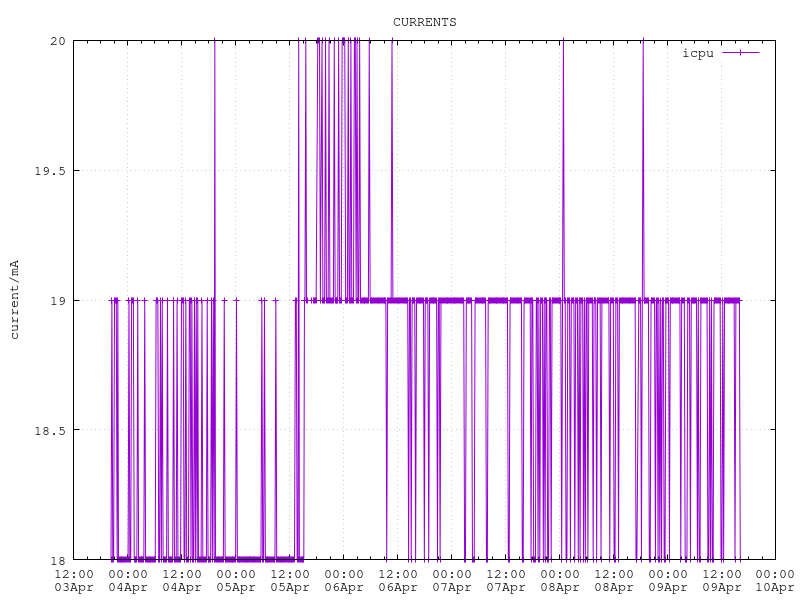Click the 18.5 y-axis tick label
800x600 pixels.
[50, 430]
